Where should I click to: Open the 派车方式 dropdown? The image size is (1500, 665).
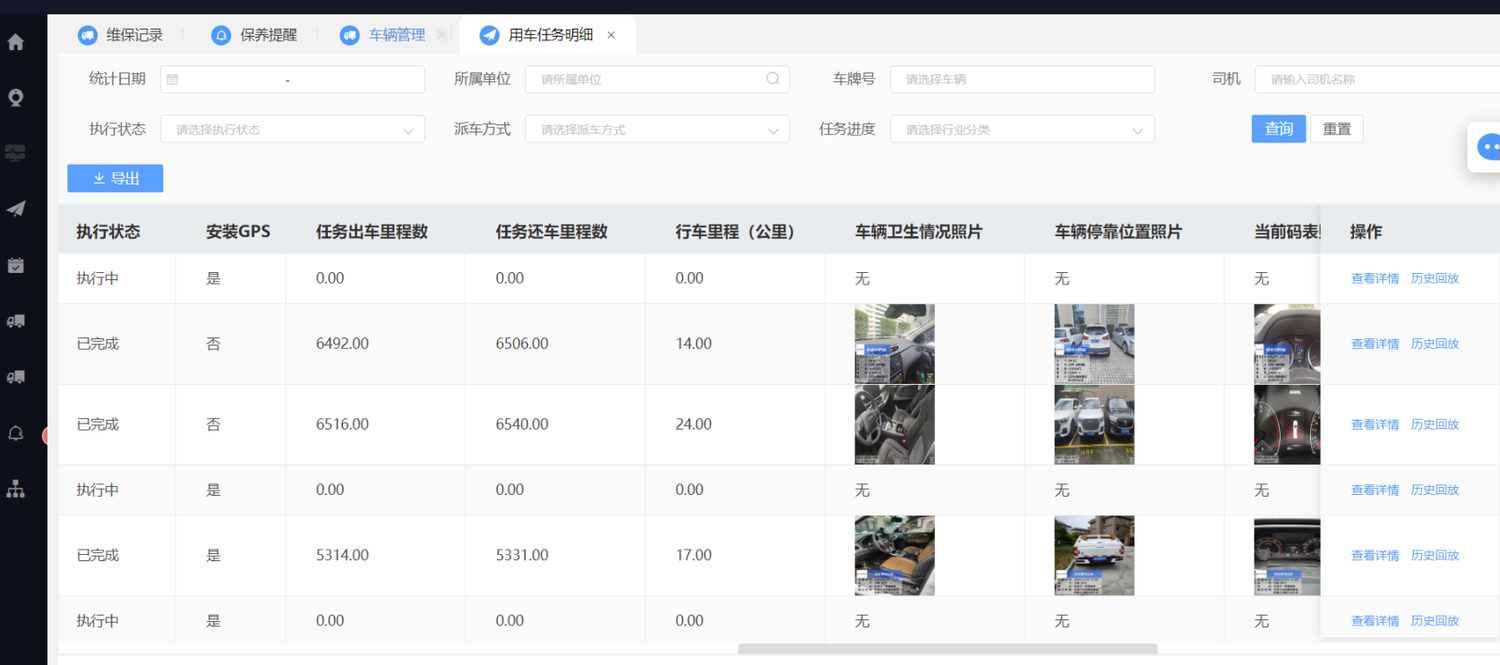[x=657, y=130]
